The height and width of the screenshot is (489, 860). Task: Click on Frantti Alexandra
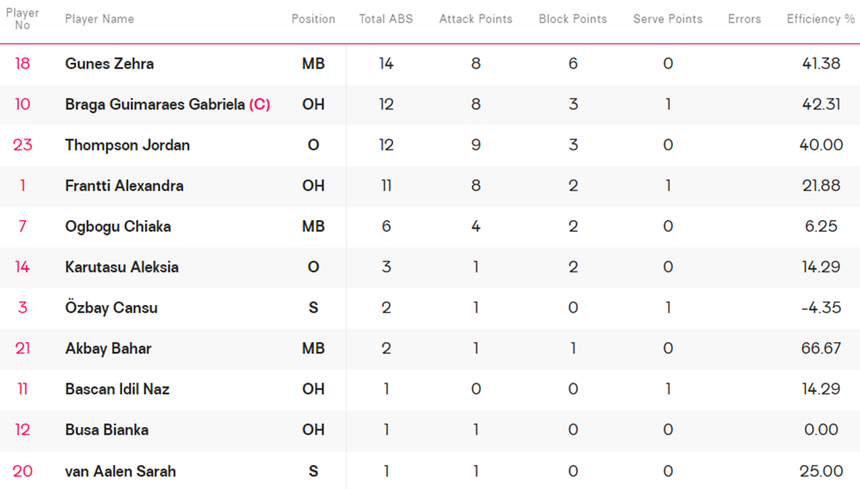pyautogui.click(x=124, y=186)
